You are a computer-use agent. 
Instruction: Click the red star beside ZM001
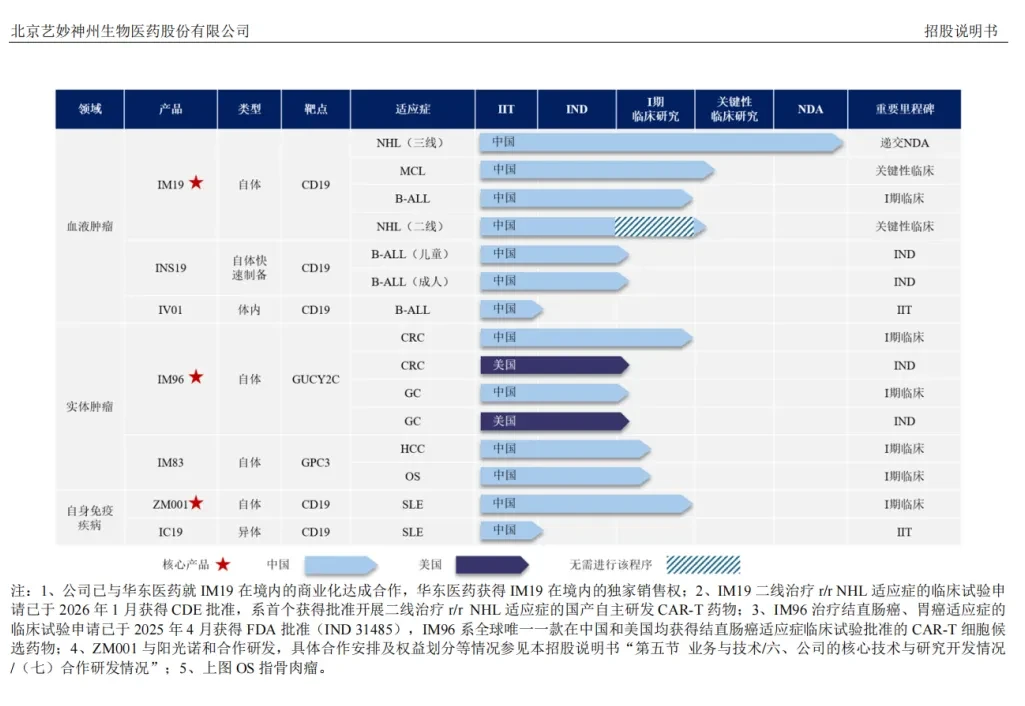coord(196,503)
